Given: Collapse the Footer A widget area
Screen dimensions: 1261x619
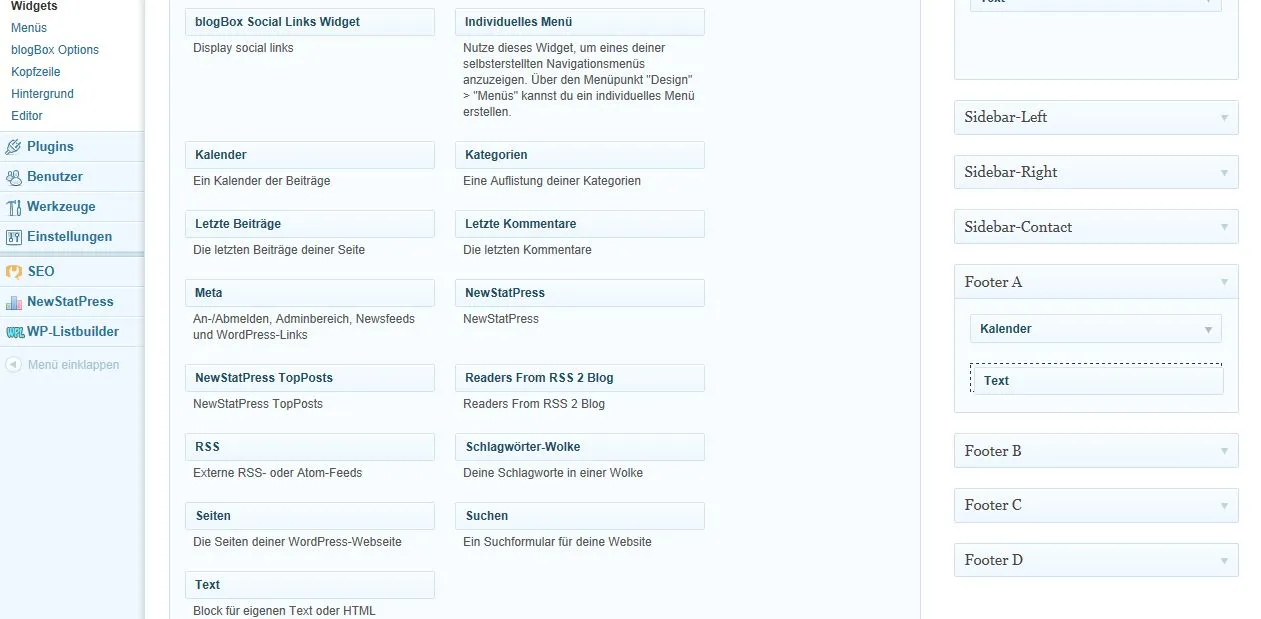Looking at the screenshot, I should click(1224, 282).
